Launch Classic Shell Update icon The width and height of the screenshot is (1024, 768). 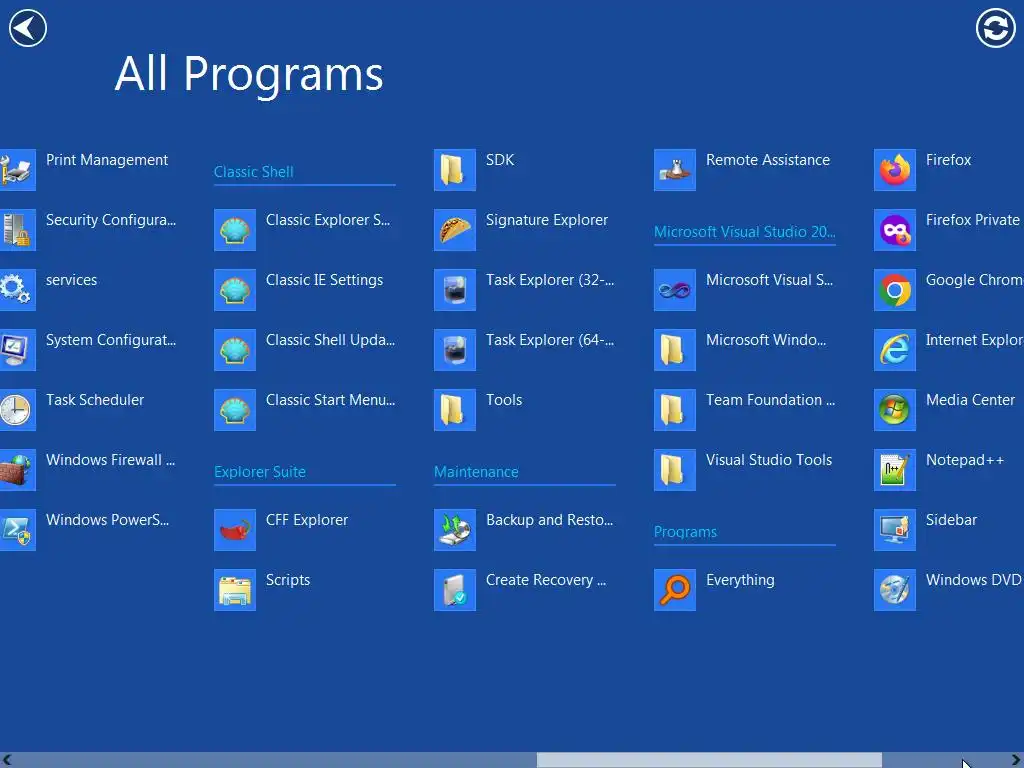click(x=235, y=350)
